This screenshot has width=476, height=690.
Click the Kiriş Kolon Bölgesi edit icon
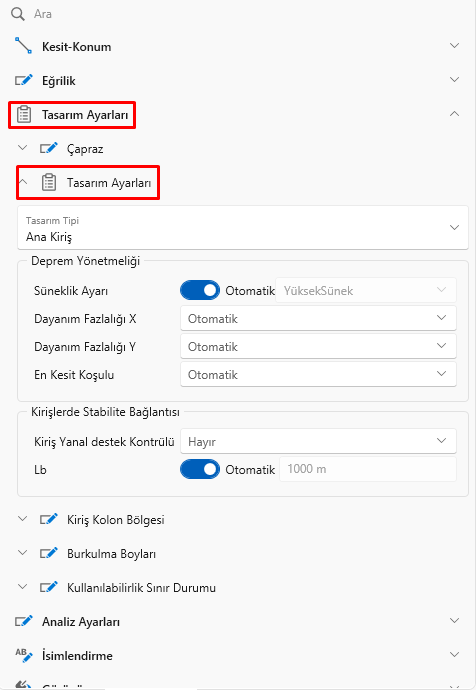tap(49, 519)
